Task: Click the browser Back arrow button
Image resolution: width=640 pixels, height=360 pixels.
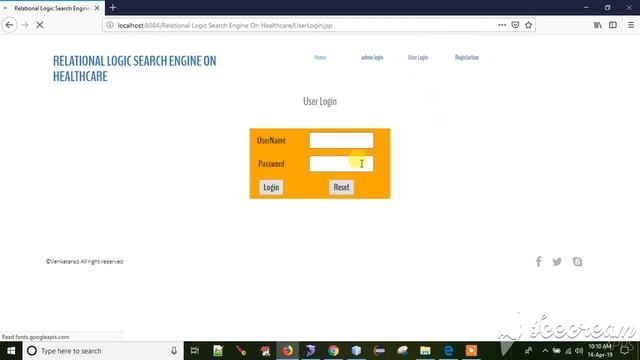Action: coord(9,25)
